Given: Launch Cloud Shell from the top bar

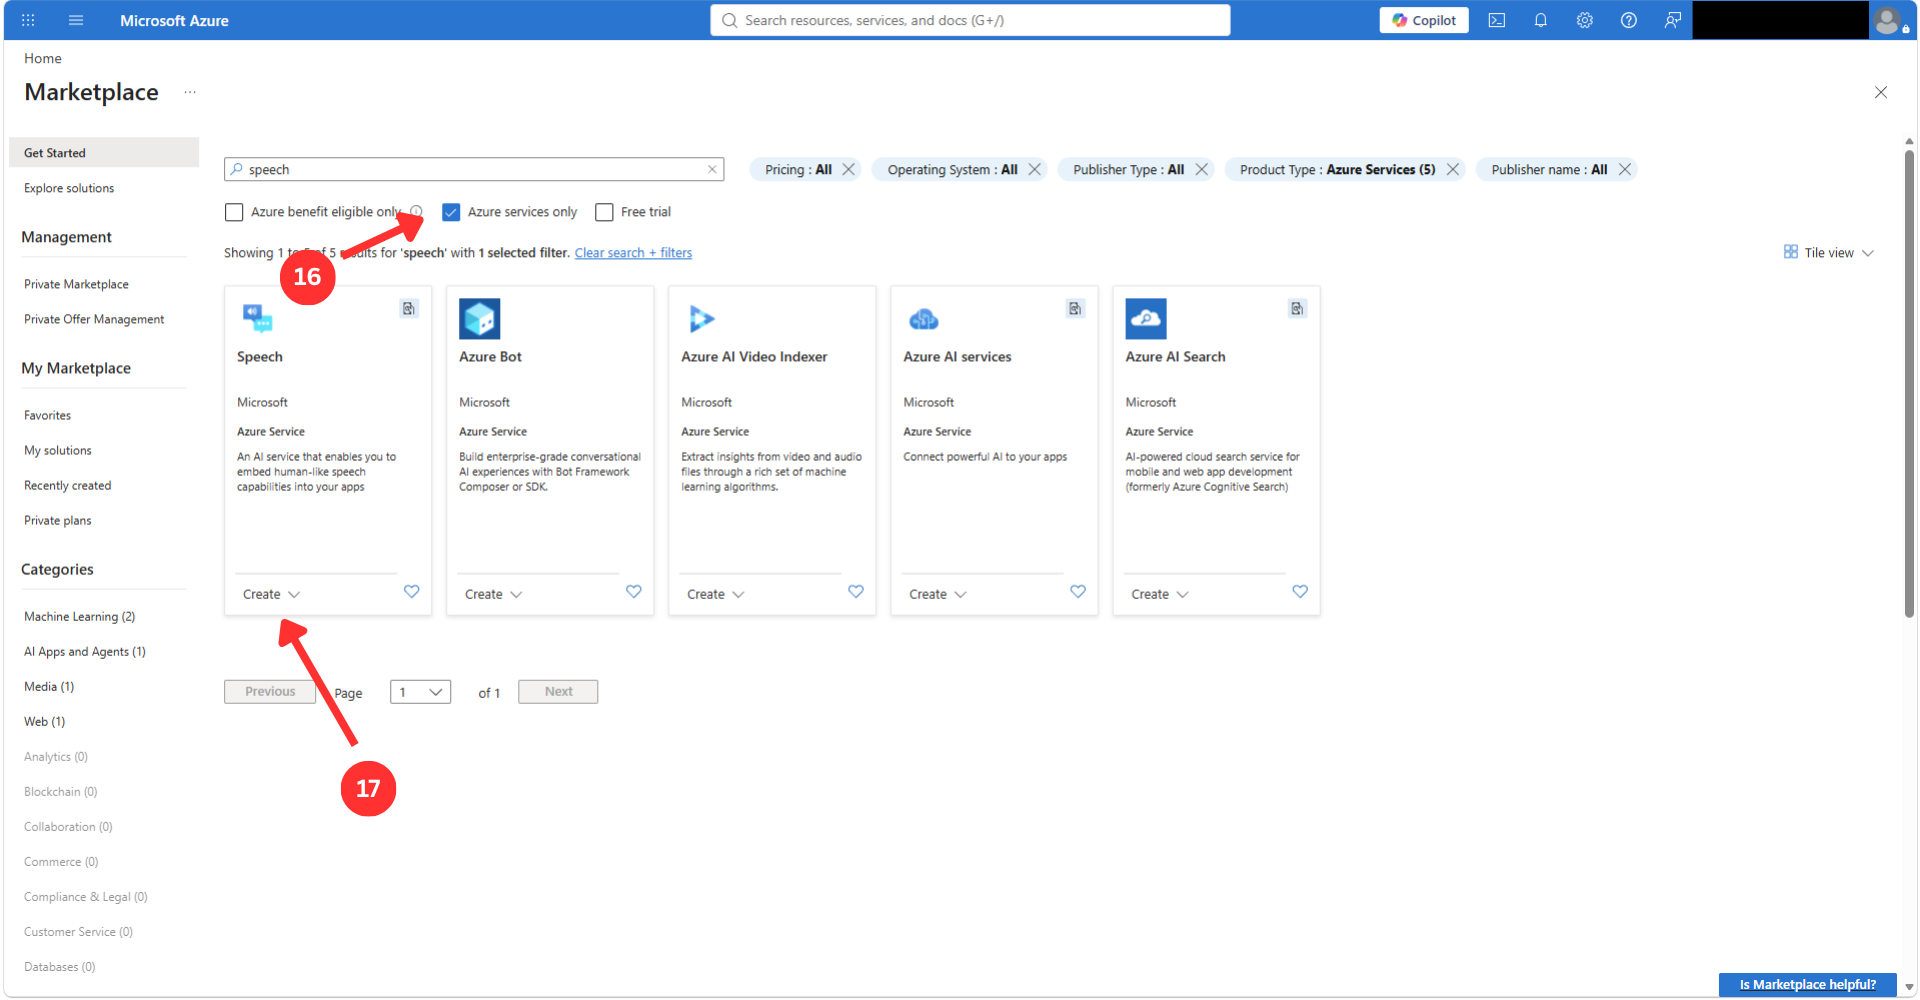Looking at the screenshot, I should 1497,20.
